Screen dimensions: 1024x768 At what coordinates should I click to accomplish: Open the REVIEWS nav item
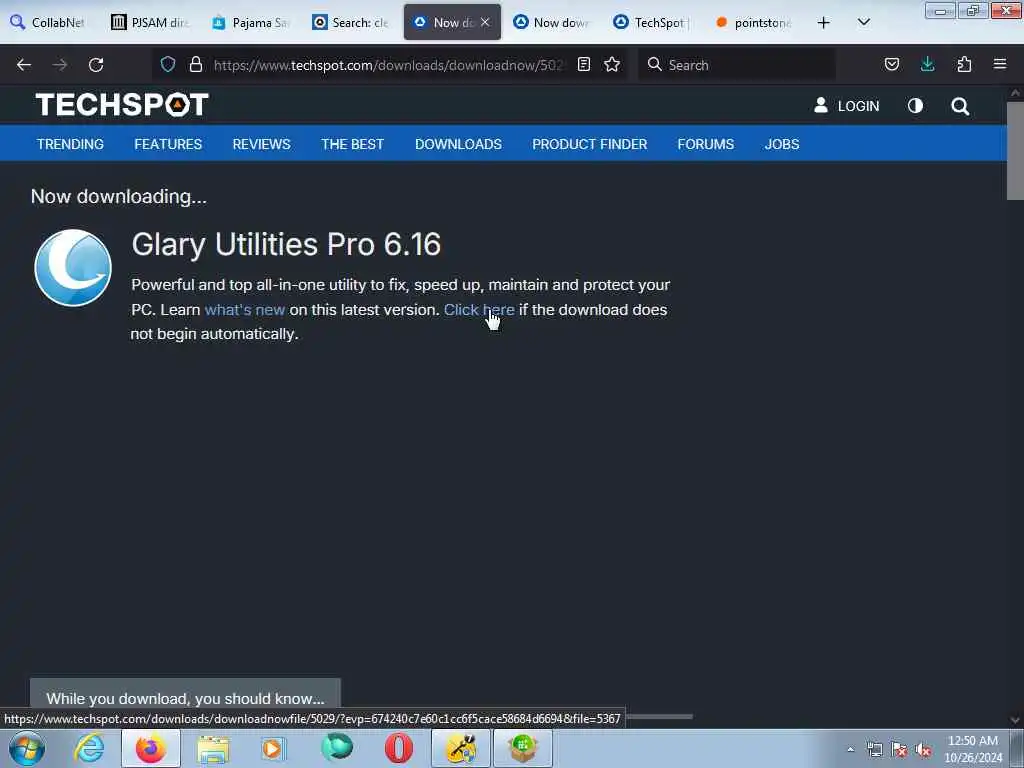pyautogui.click(x=261, y=144)
